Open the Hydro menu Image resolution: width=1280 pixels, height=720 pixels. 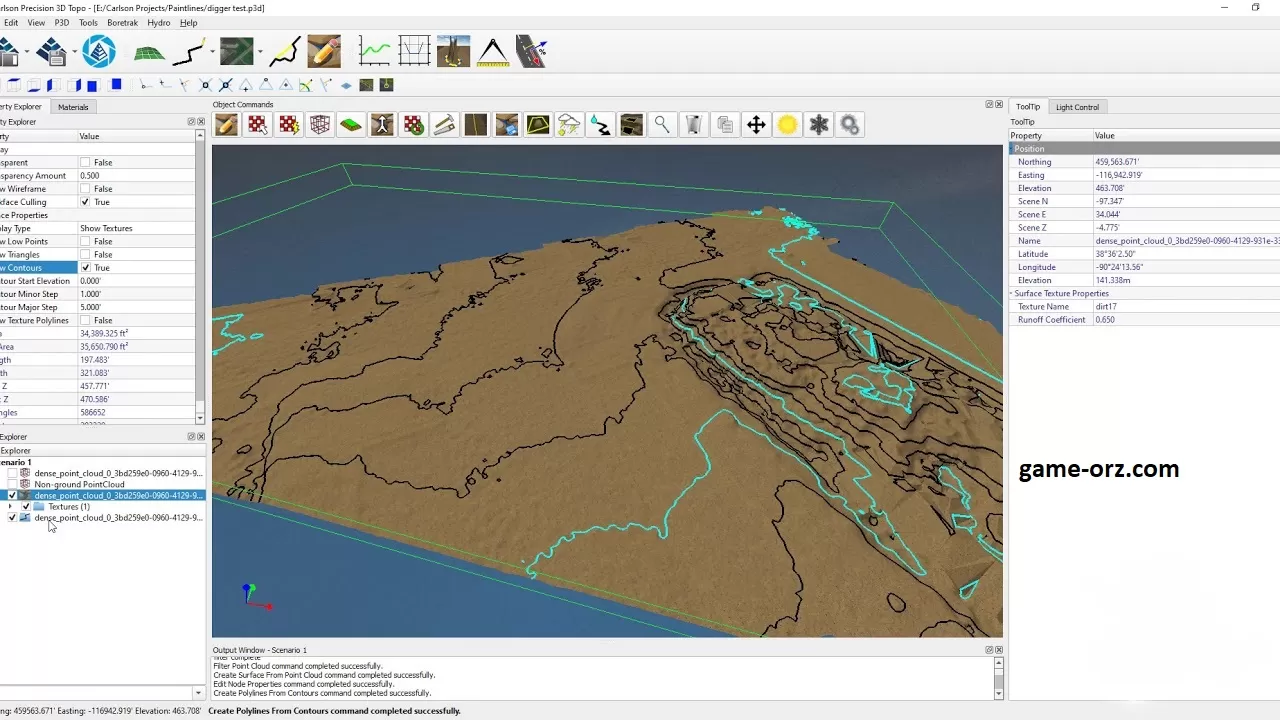point(159,22)
